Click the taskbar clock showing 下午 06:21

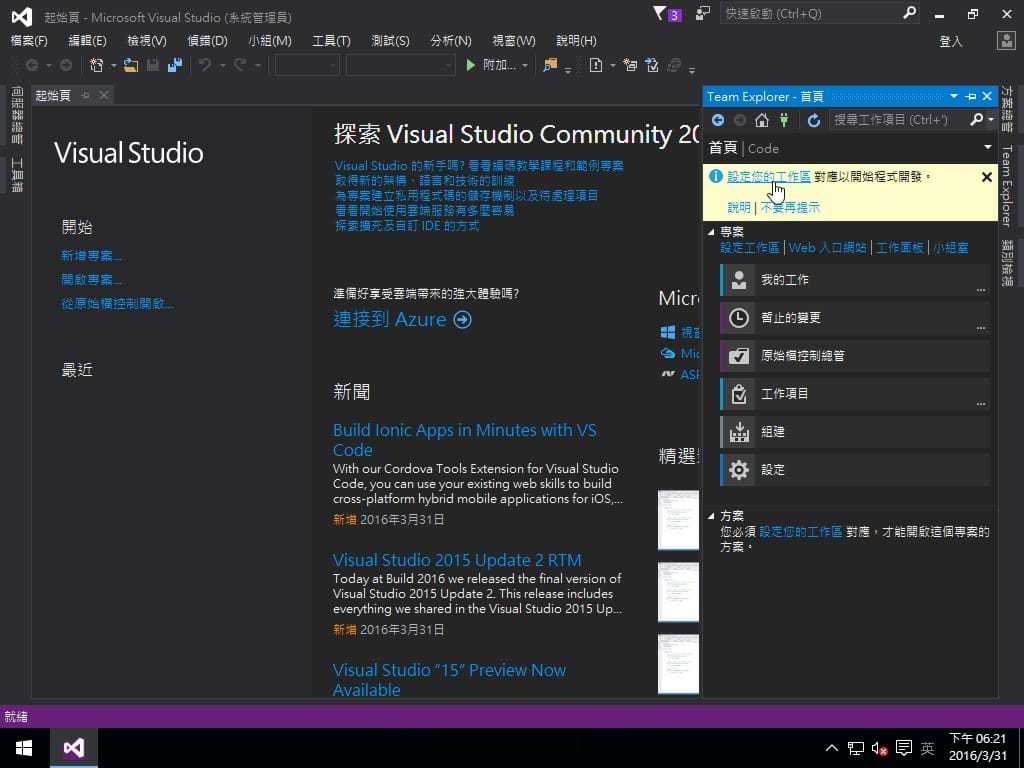(978, 747)
